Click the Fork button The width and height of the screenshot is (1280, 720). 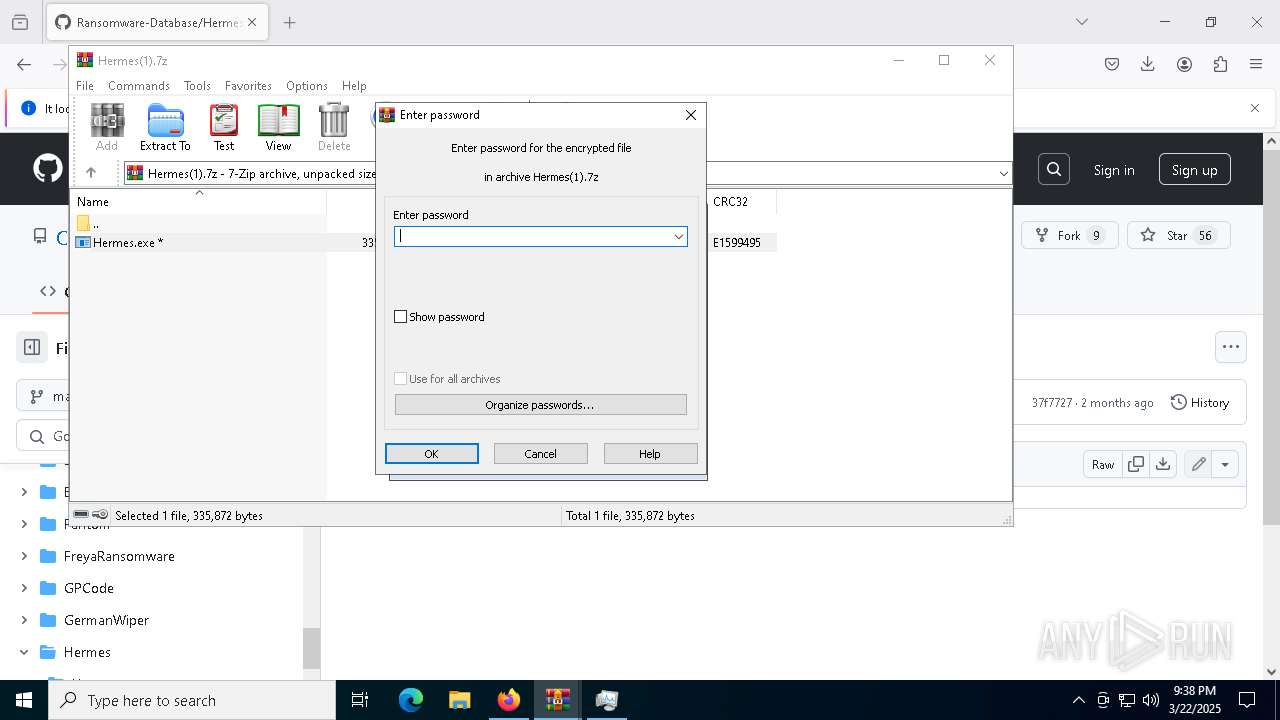1070,236
